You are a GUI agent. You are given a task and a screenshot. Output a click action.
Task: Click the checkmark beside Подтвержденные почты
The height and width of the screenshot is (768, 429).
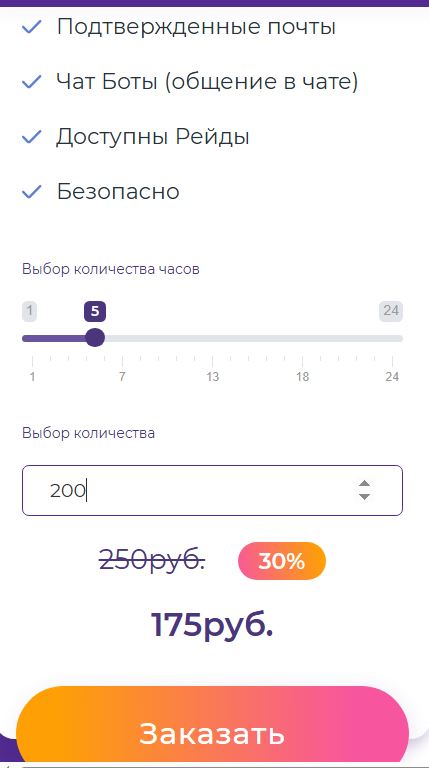(31, 27)
